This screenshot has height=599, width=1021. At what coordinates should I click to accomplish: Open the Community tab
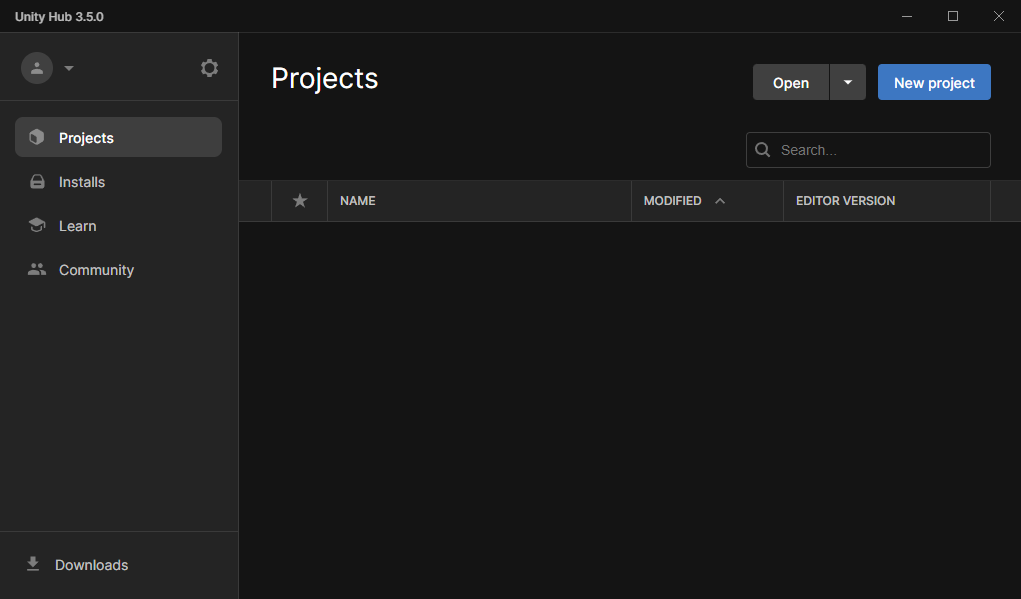pyautogui.click(x=119, y=270)
